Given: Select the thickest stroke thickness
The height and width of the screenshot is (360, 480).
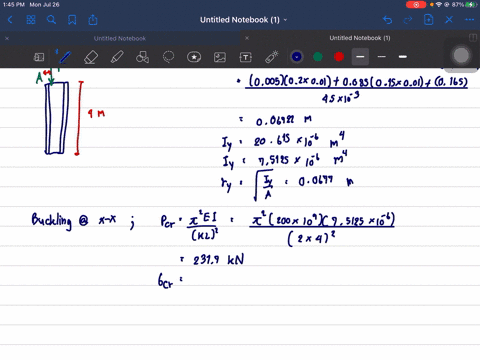Looking at the screenshot, I should click(x=403, y=57).
